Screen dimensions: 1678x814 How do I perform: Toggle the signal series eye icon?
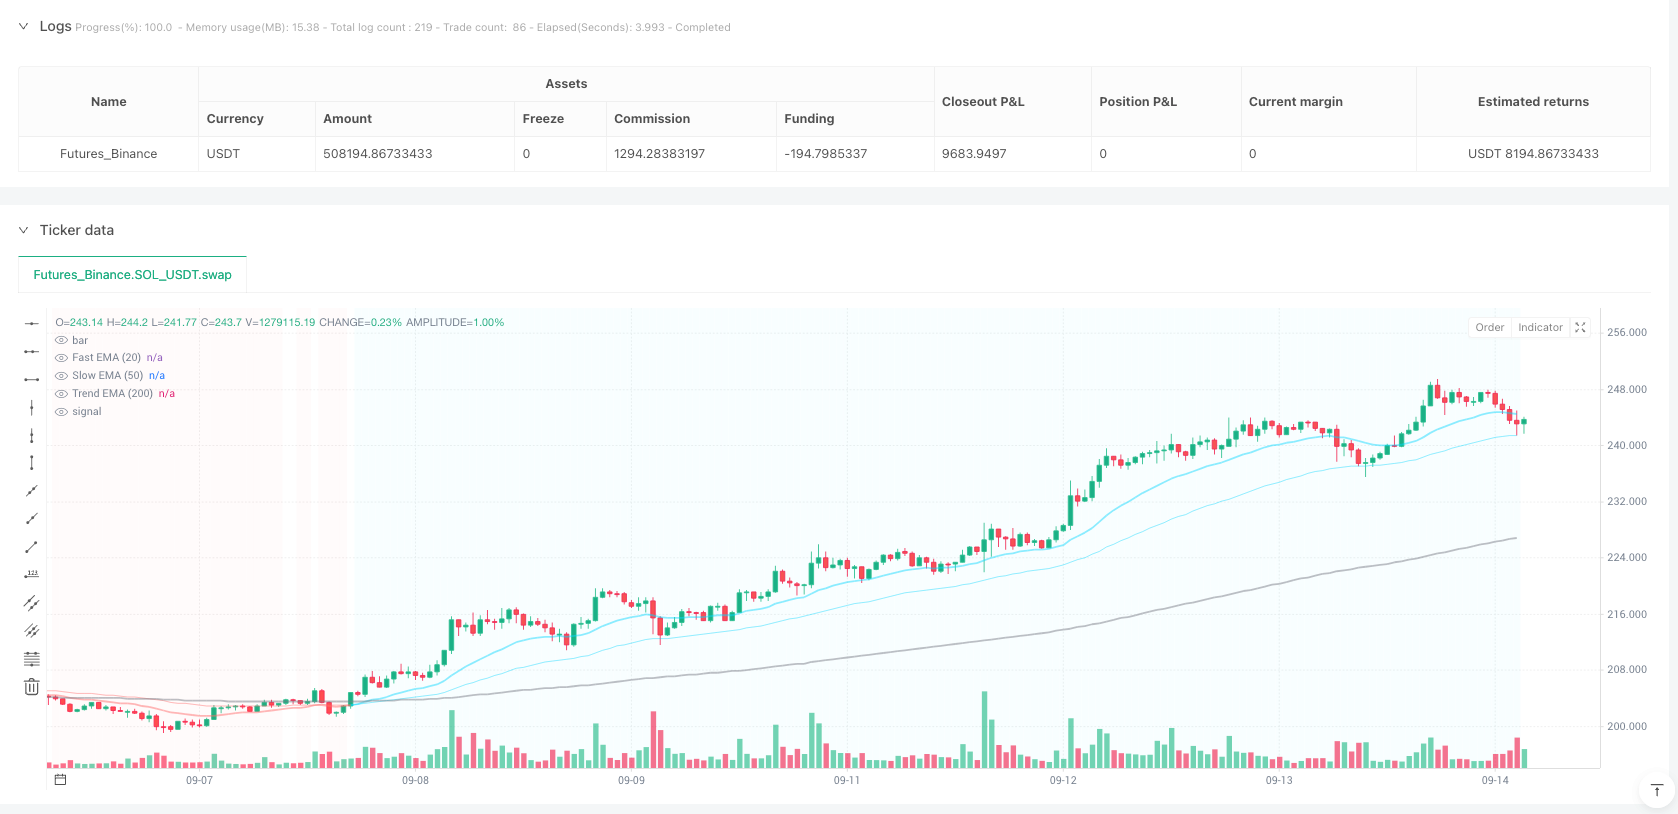click(62, 412)
